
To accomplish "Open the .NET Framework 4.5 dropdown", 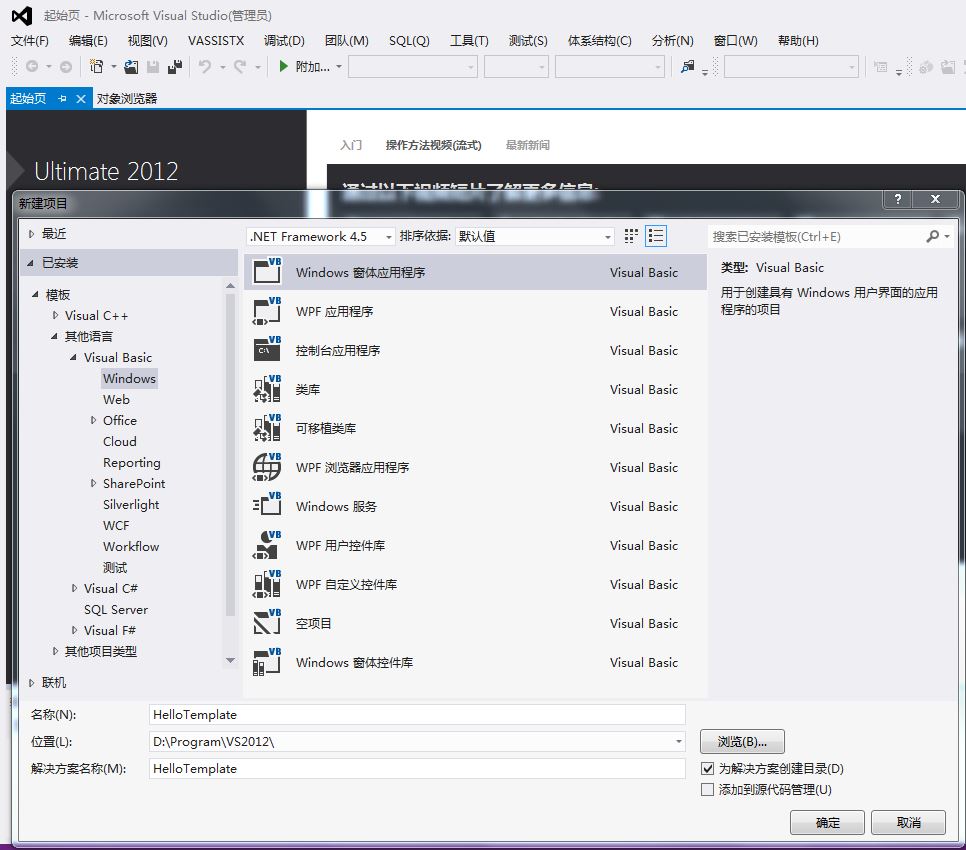I will (321, 237).
